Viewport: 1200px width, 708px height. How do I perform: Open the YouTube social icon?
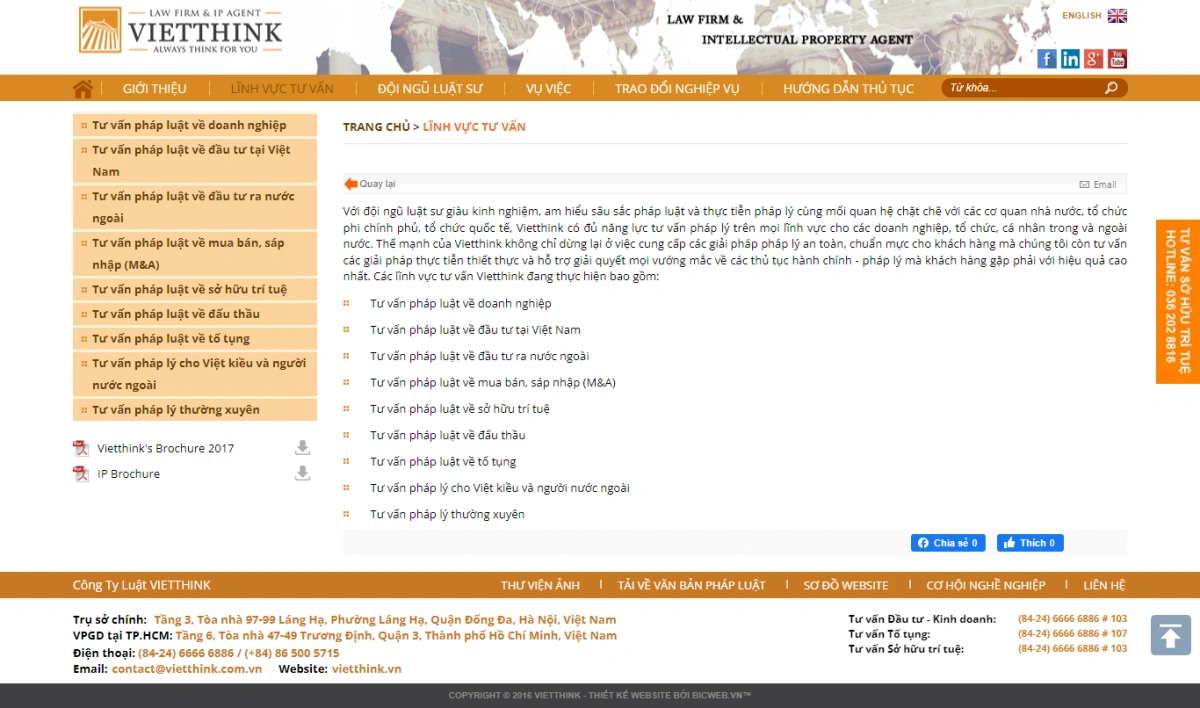pyautogui.click(x=1118, y=59)
